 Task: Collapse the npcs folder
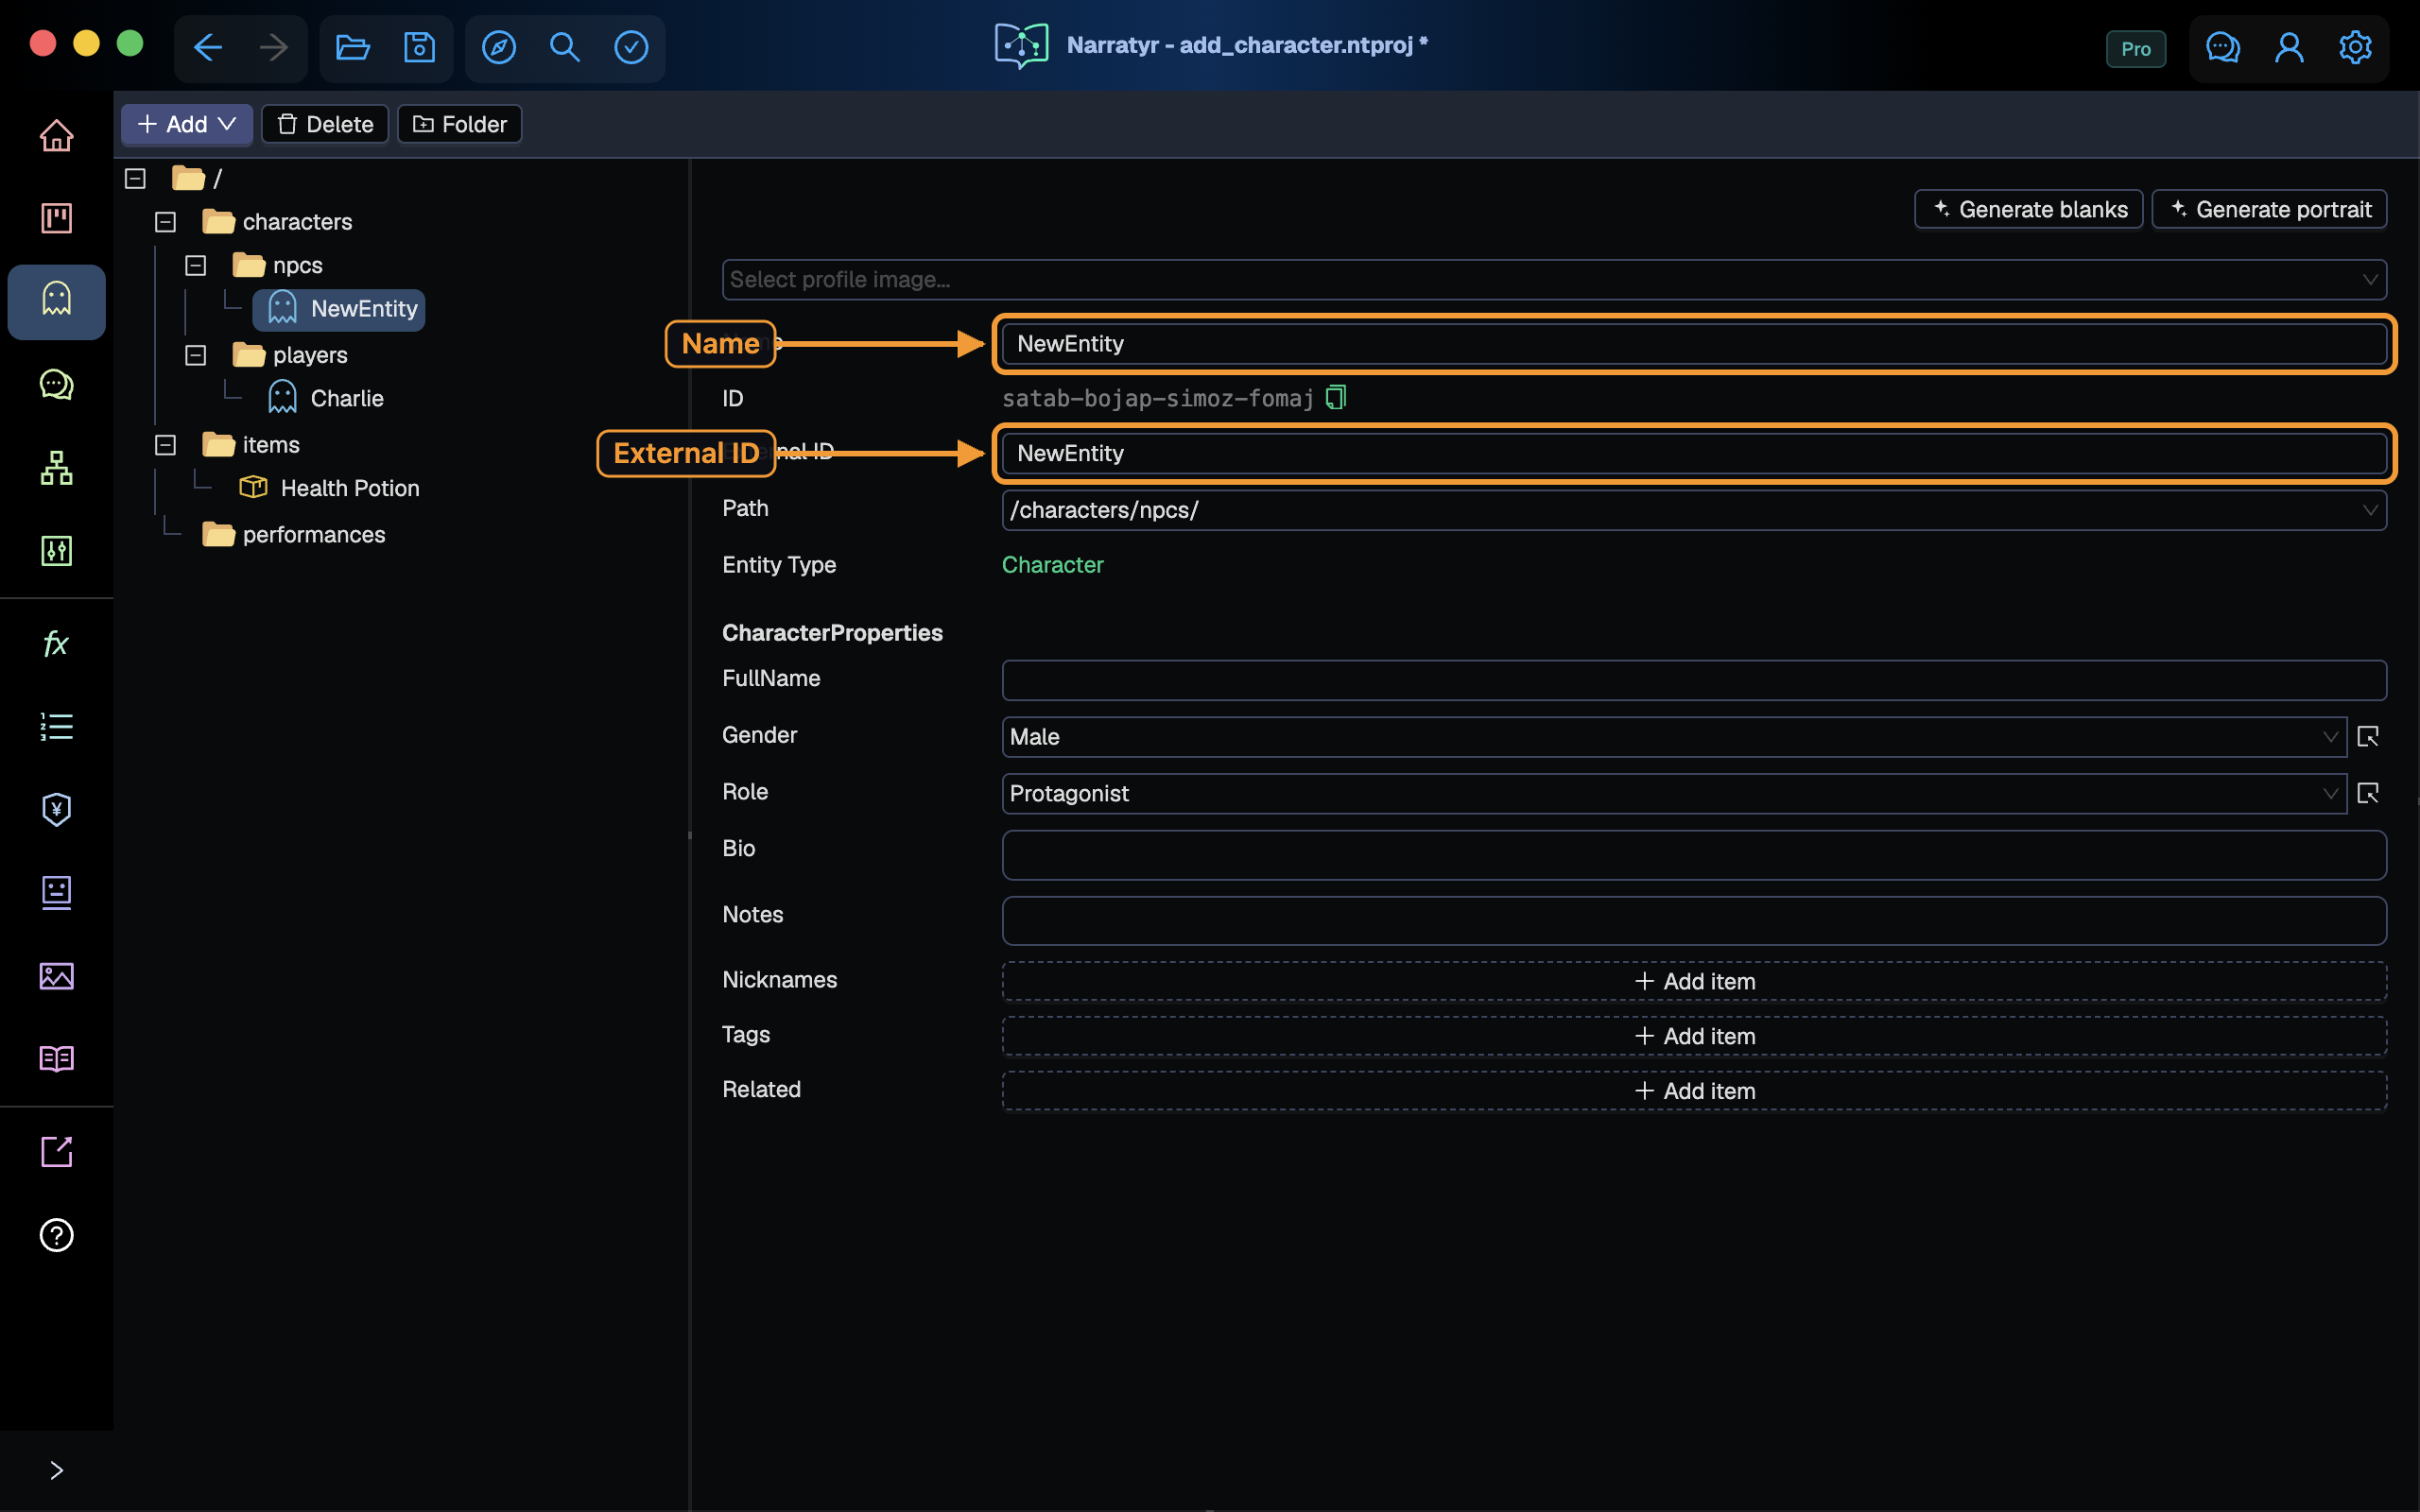pyautogui.click(x=195, y=265)
